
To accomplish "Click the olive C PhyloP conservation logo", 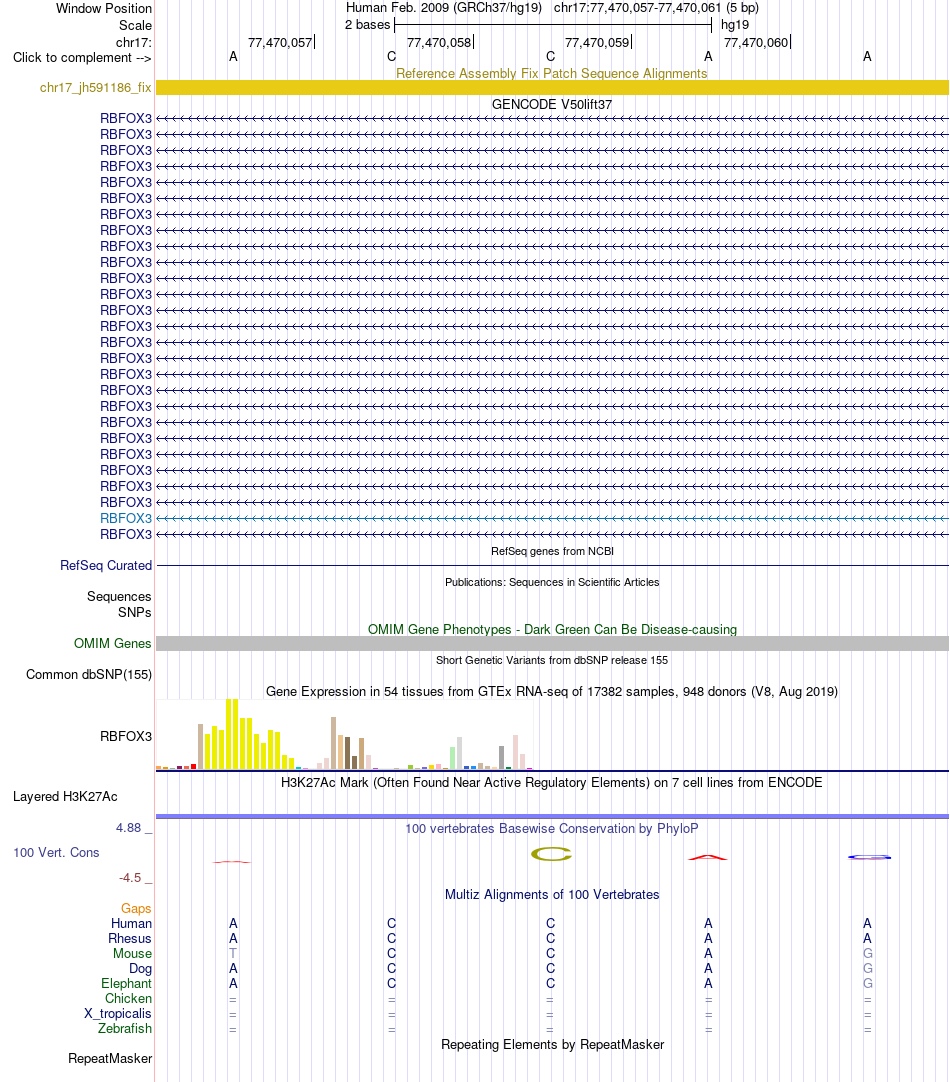I will pos(551,854).
